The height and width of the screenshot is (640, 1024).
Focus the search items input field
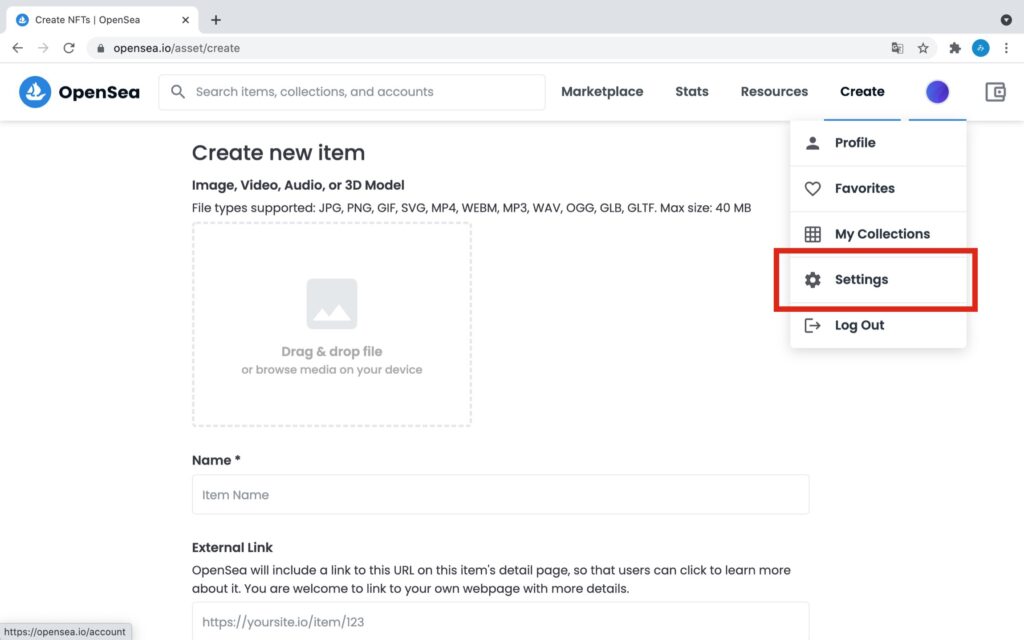pos(352,92)
